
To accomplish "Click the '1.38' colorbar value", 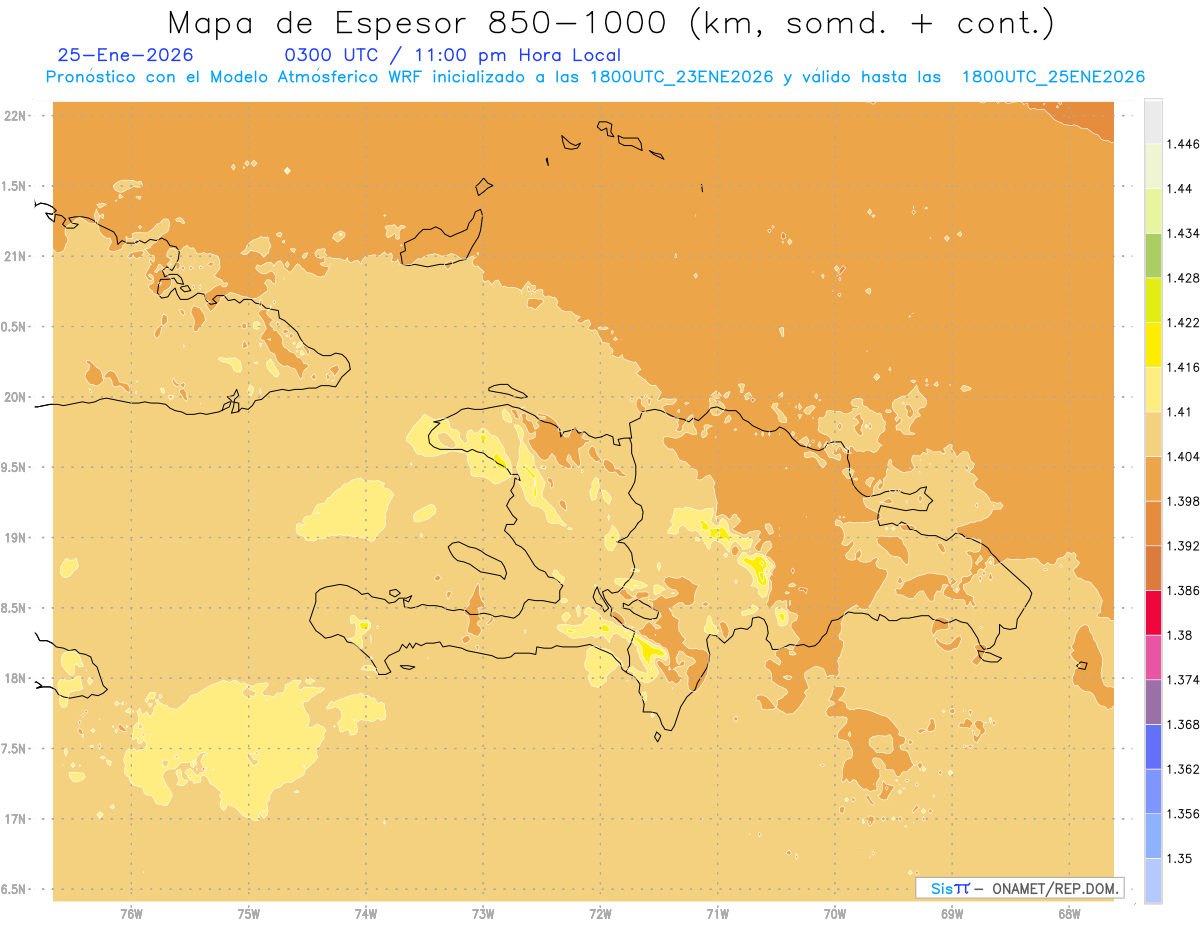I will point(1180,635).
